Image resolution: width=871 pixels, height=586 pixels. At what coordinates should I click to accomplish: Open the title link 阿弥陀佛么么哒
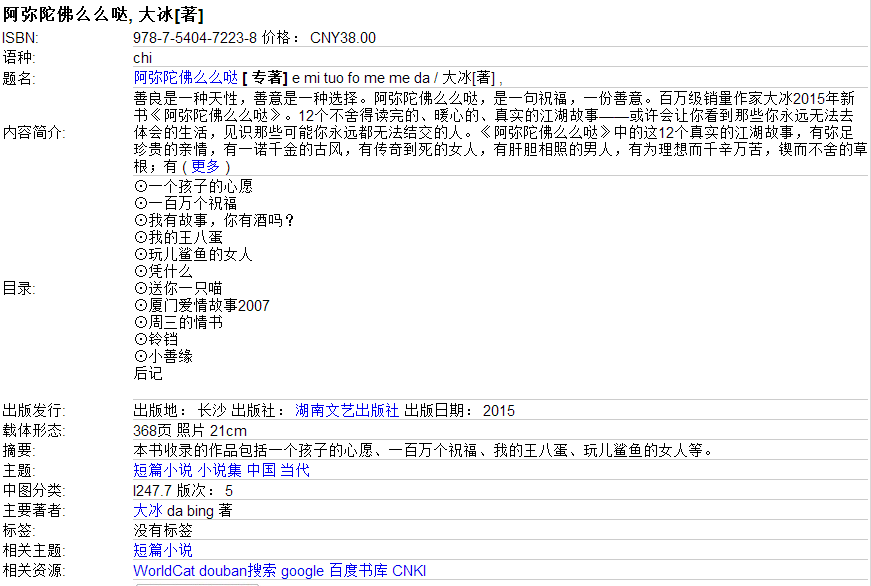coord(186,78)
